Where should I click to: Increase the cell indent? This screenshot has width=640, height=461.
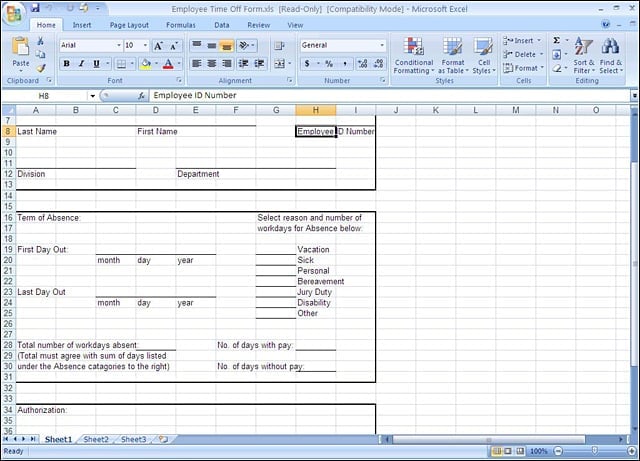tap(259, 63)
